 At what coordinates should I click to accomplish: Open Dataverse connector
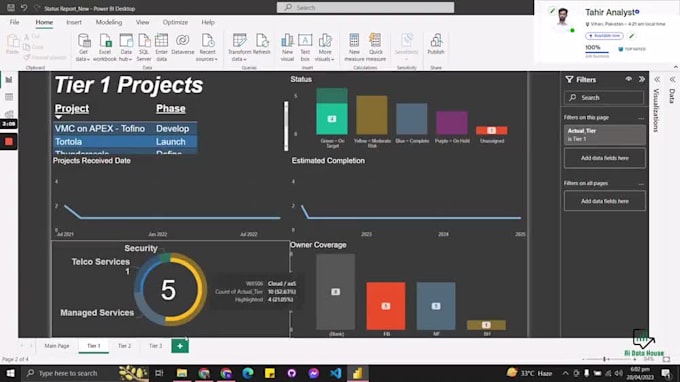click(x=183, y=44)
